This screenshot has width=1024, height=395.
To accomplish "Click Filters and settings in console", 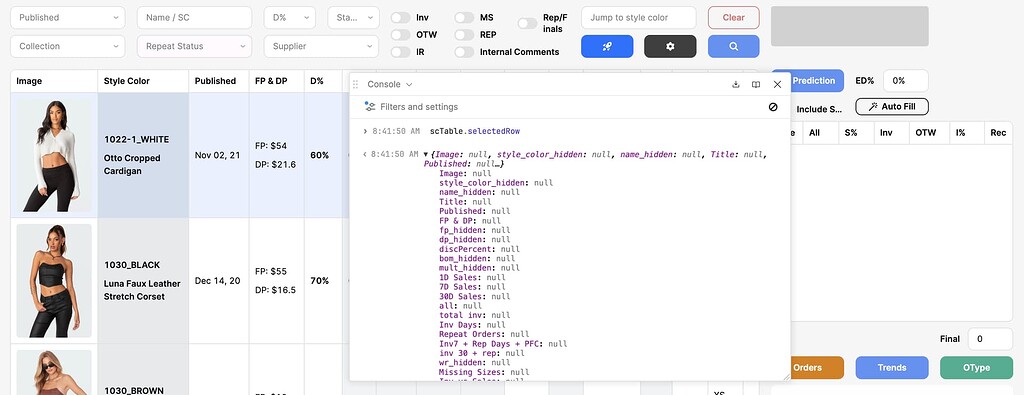I will (419, 107).
